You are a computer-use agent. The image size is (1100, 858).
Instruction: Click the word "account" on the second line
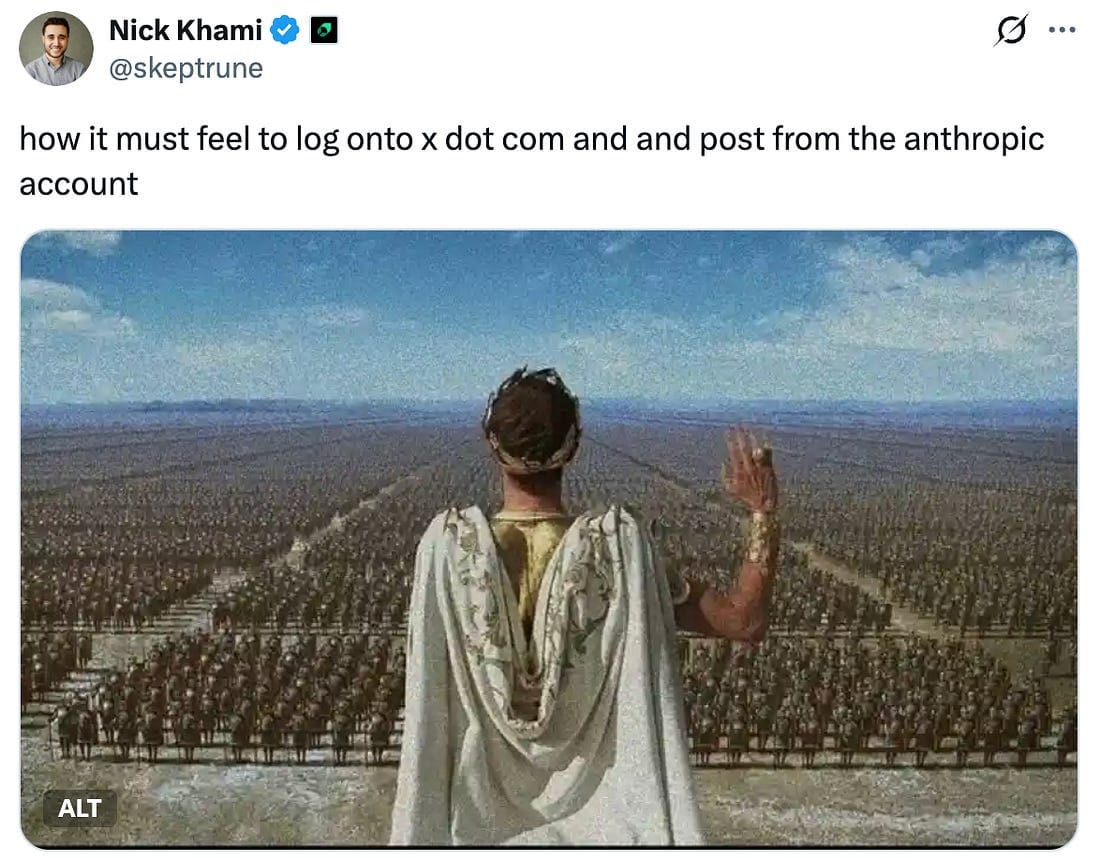[x=79, y=185]
